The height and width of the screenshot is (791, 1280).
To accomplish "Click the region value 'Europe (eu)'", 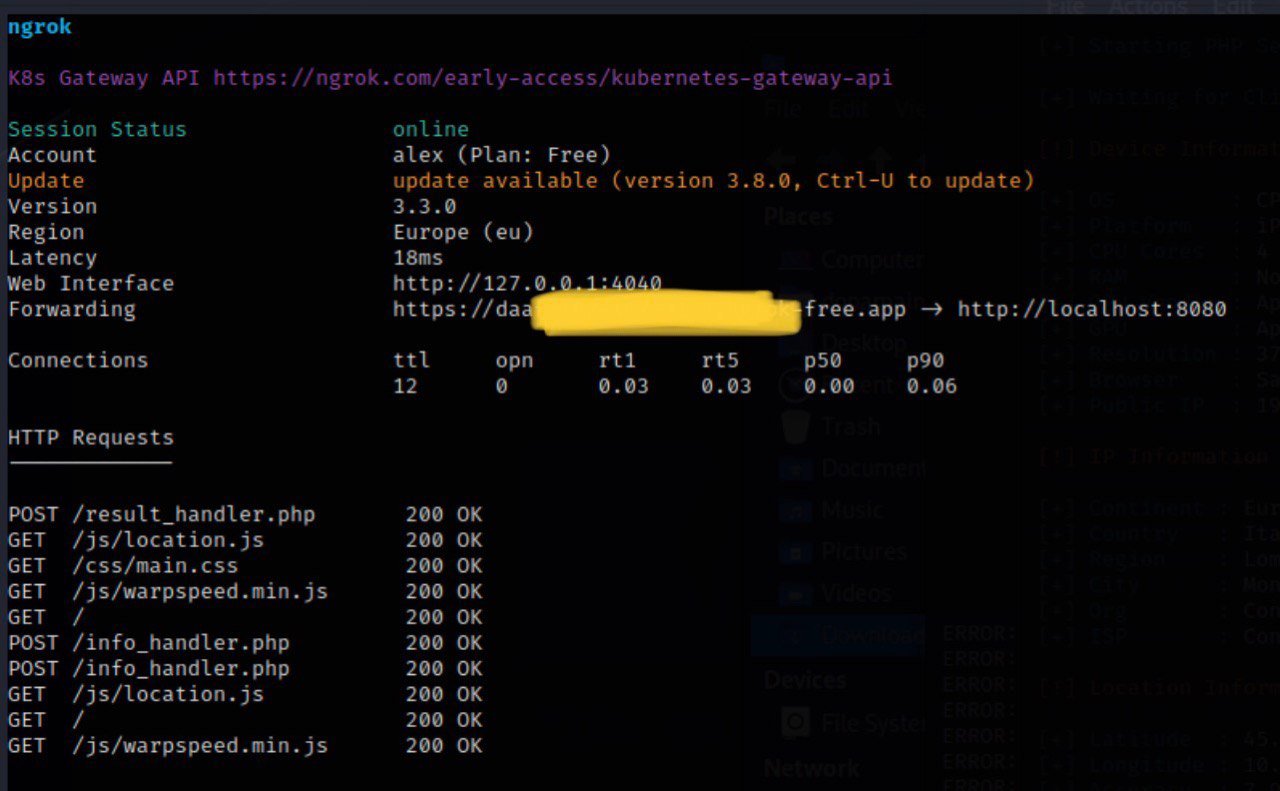I will pyautogui.click(x=463, y=232).
